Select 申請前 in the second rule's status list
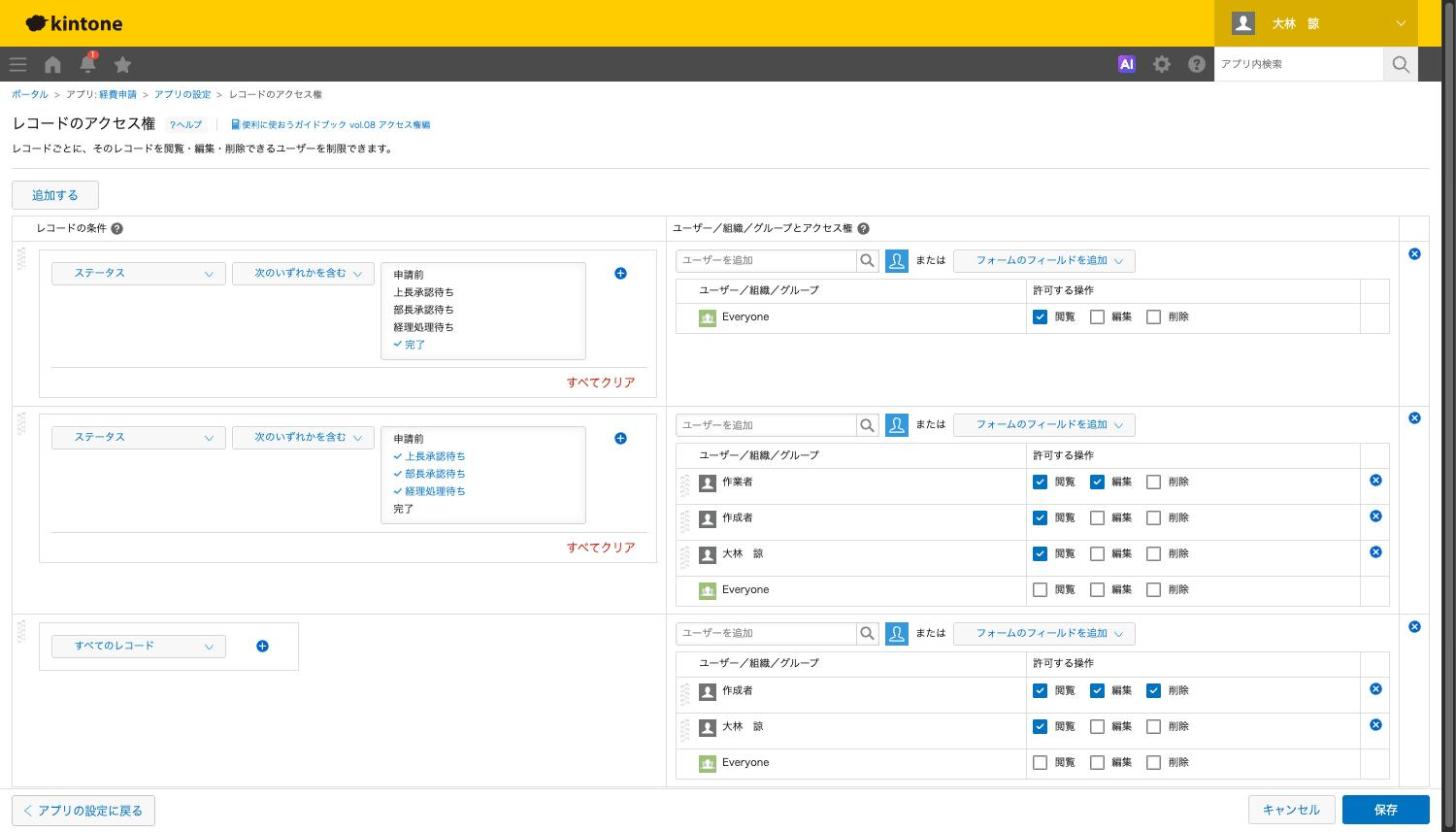The width and height of the screenshot is (1456, 832). (x=409, y=438)
